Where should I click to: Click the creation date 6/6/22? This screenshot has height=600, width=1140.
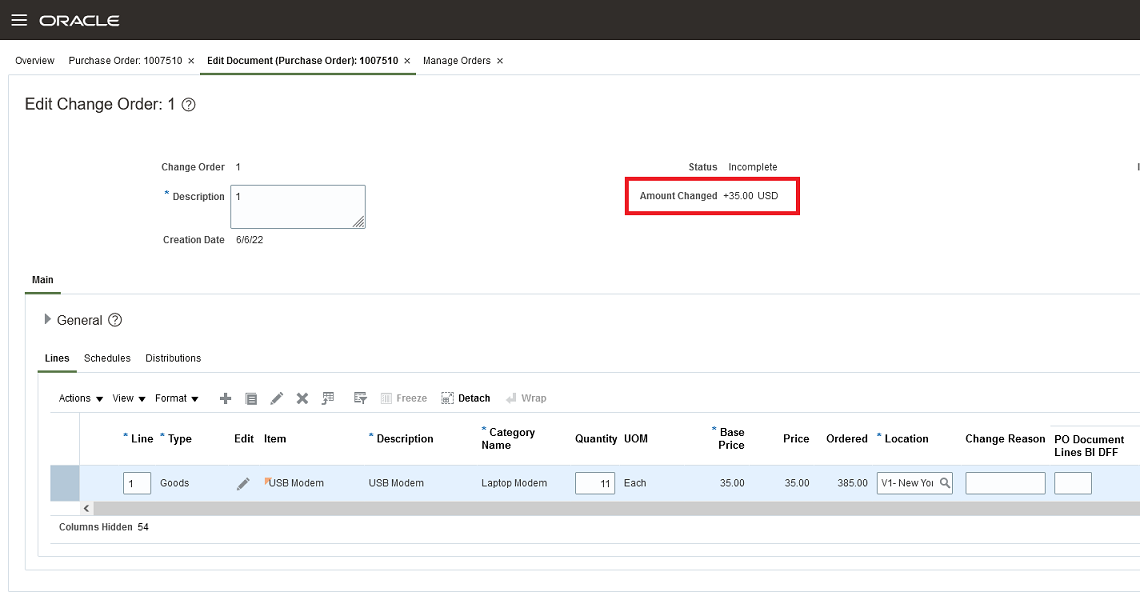(x=249, y=240)
